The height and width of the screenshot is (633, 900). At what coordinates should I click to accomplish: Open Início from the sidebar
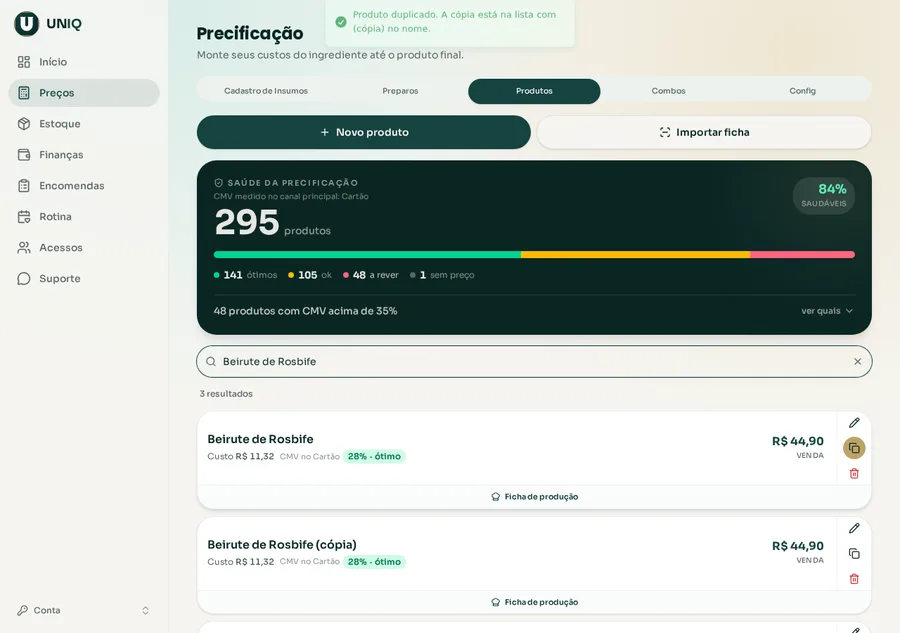pos(84,62)
